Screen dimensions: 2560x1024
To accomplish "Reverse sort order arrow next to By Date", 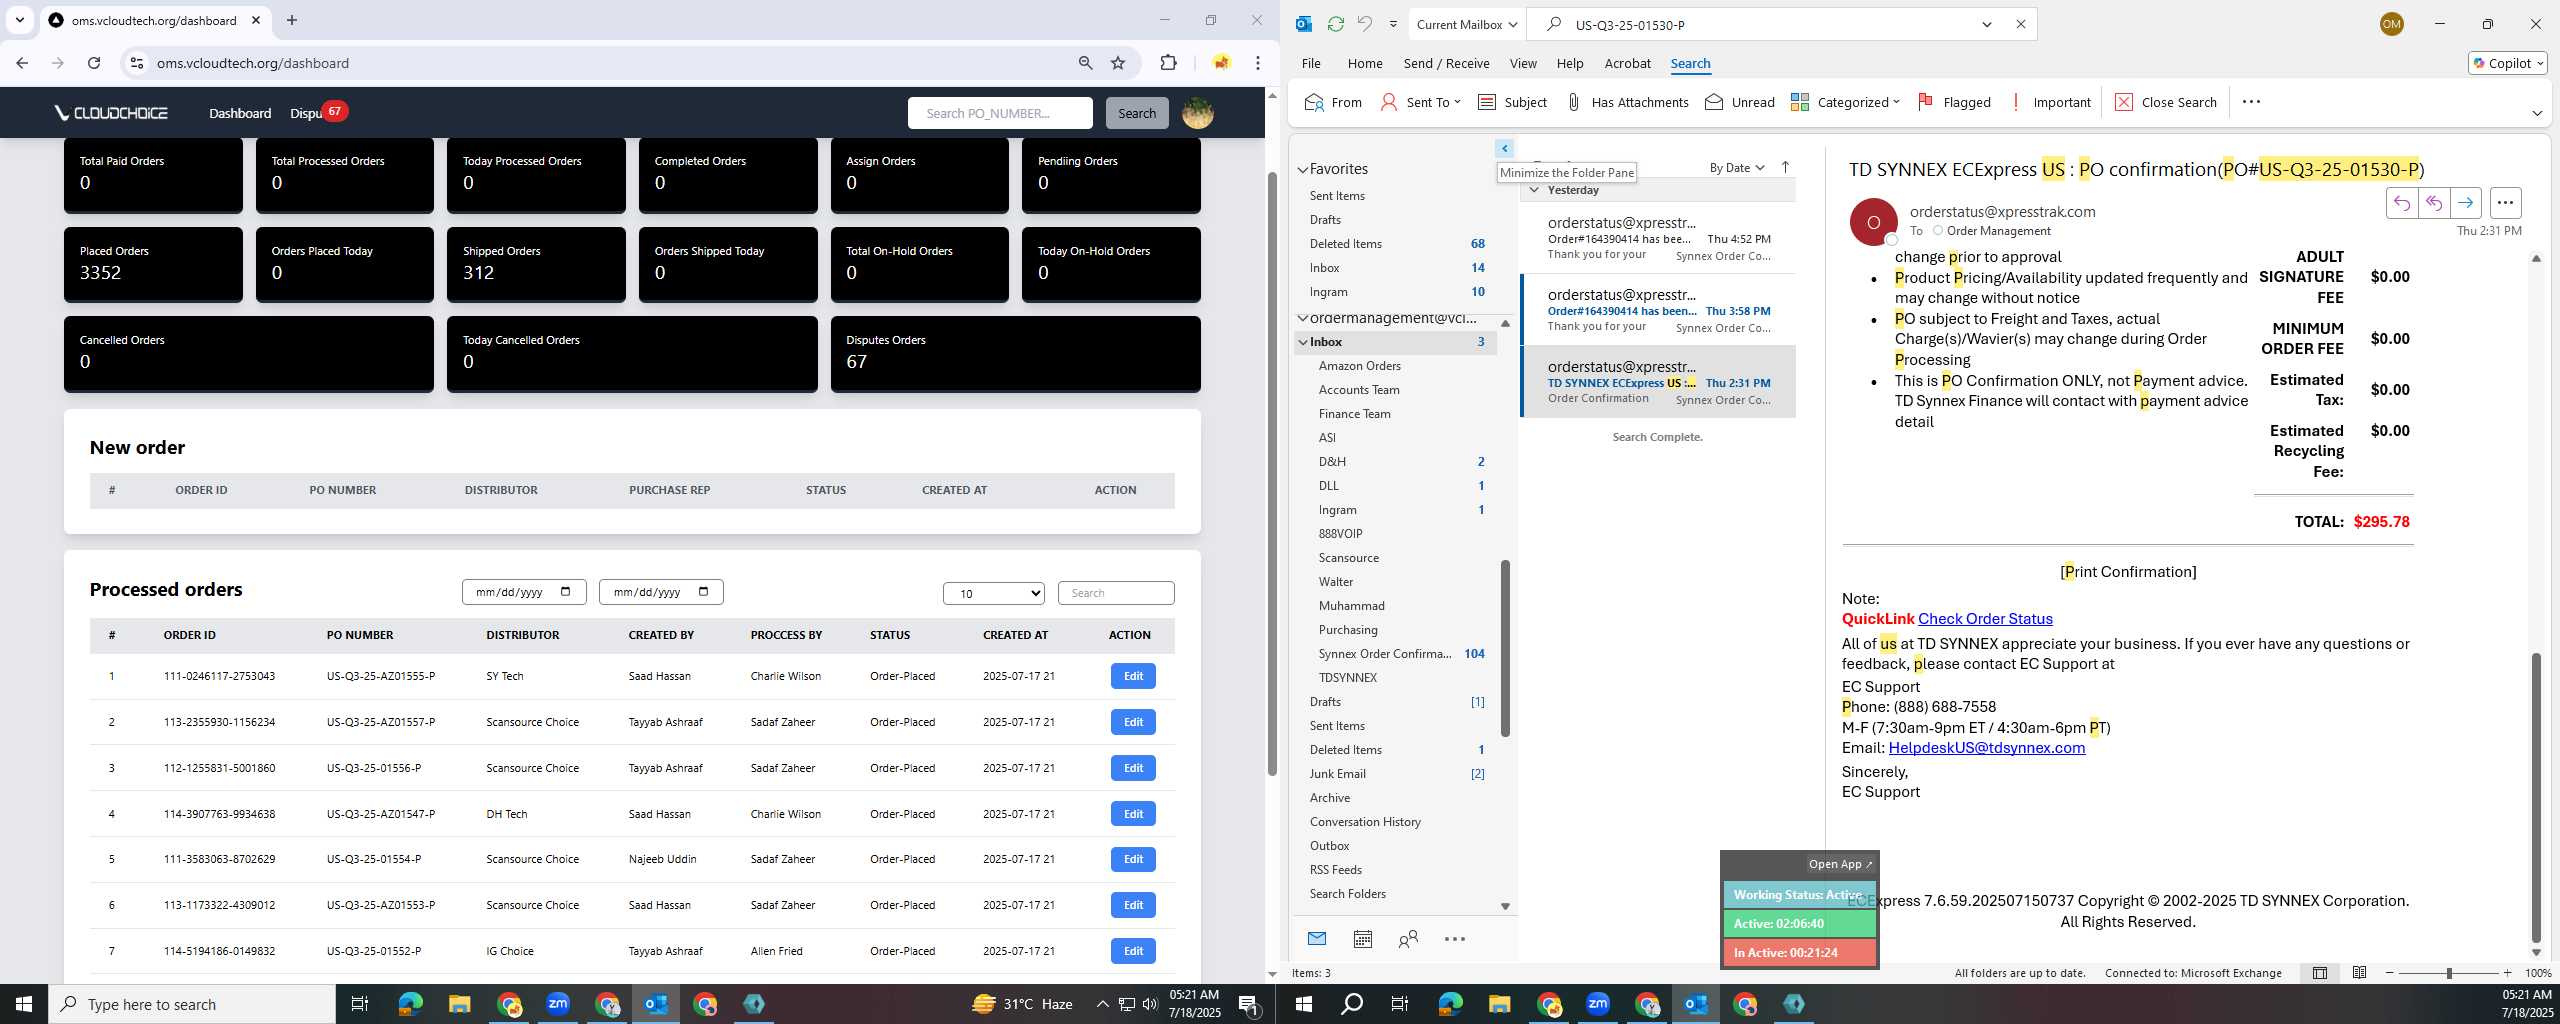I will pos(1785,167).
